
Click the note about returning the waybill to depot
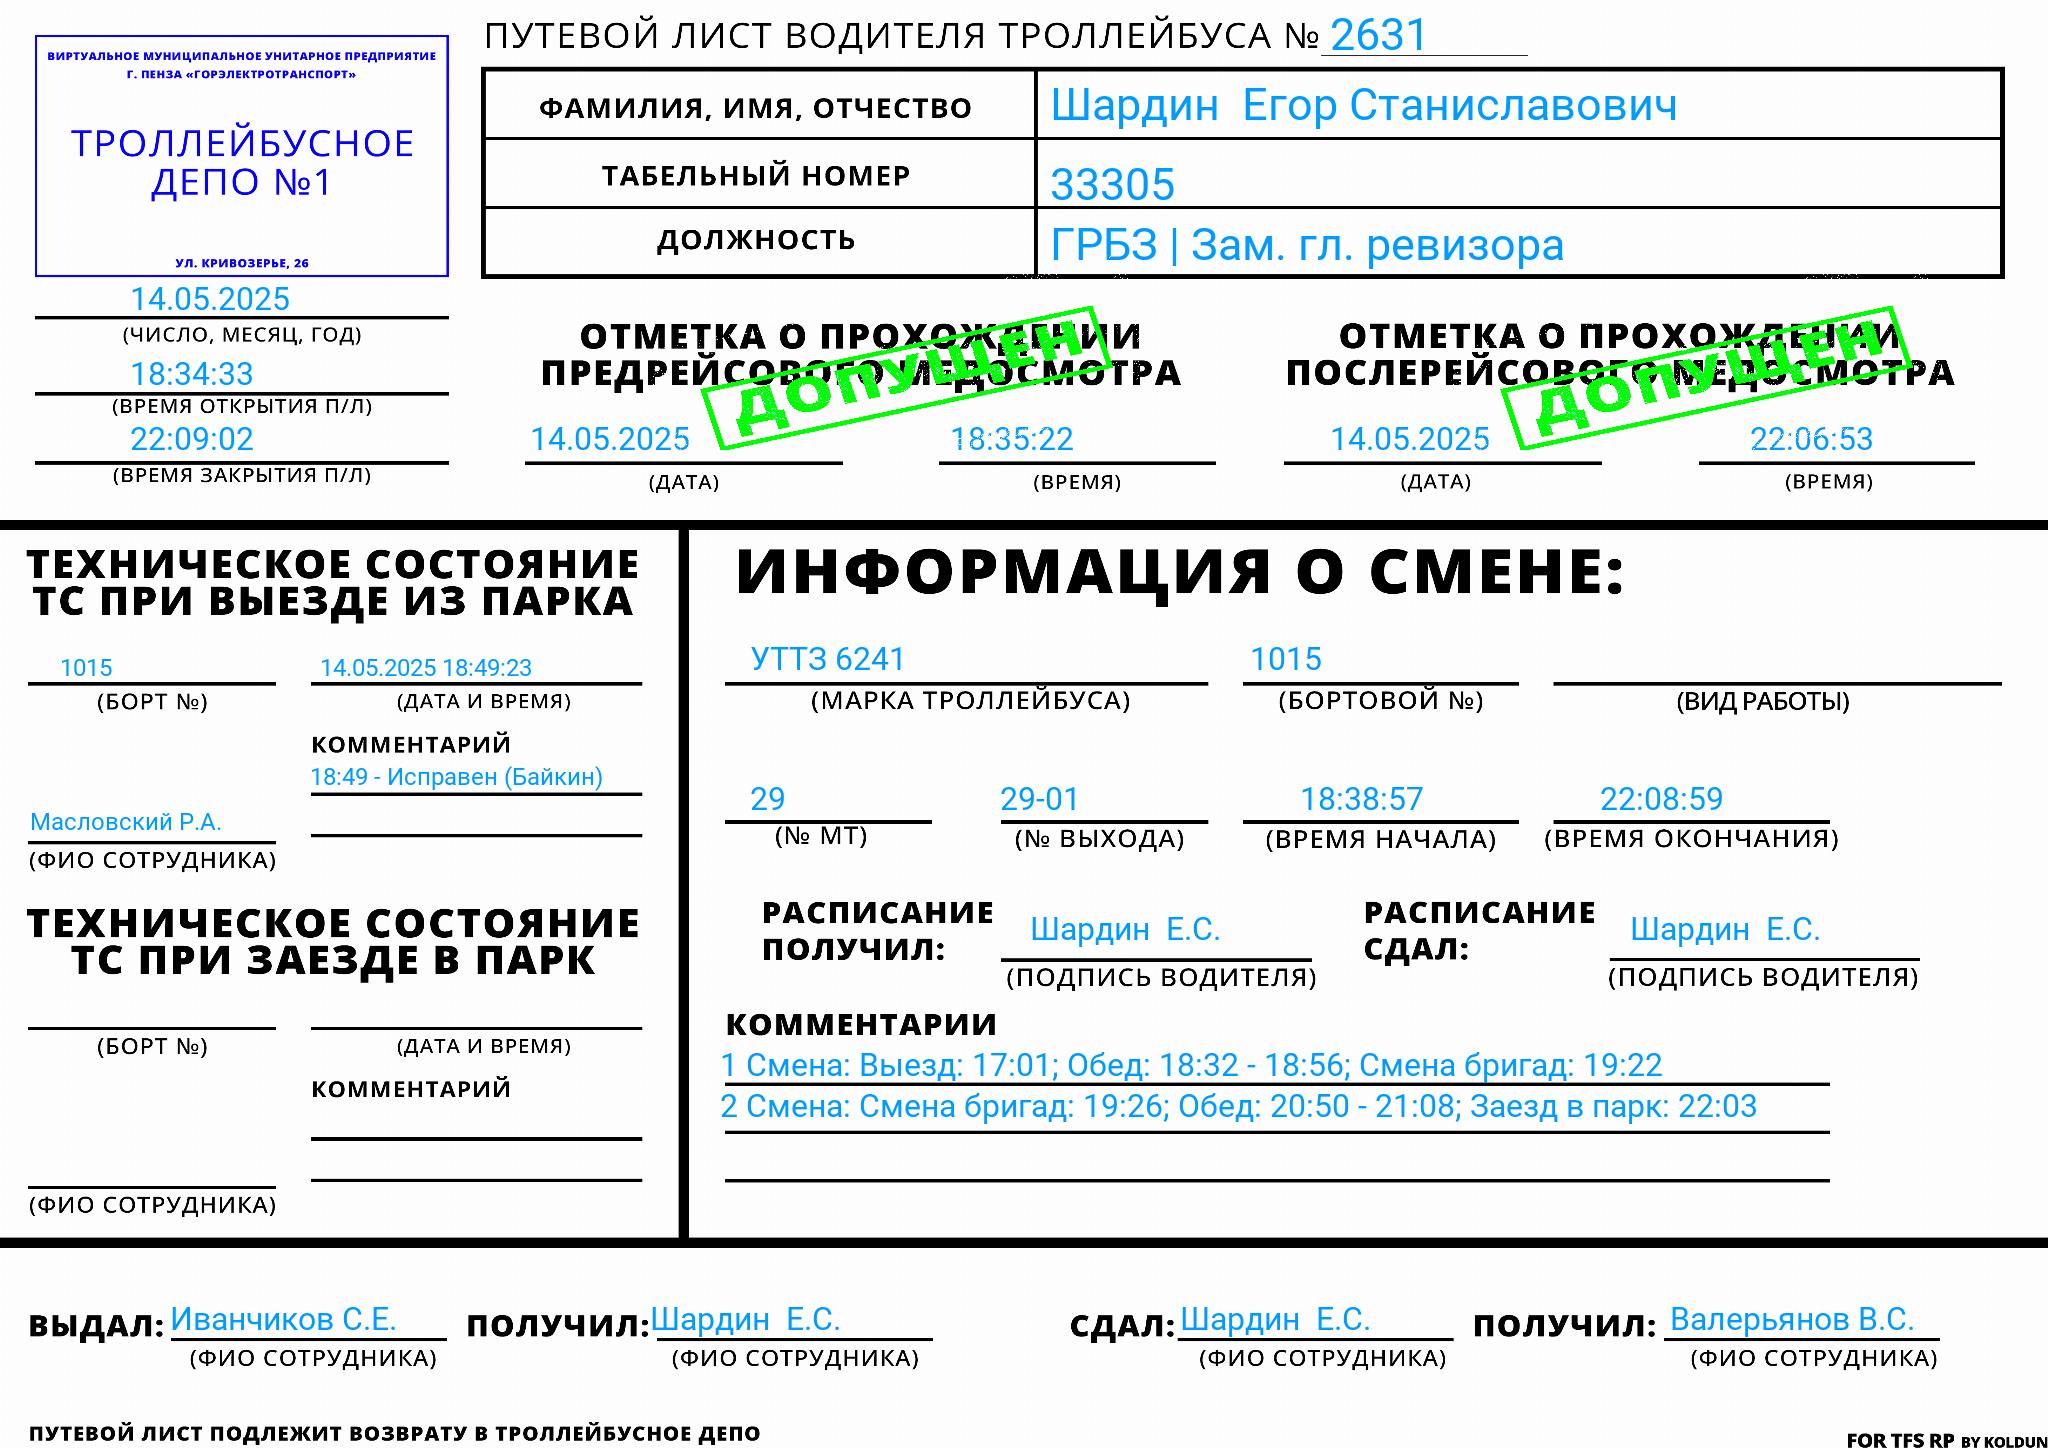coord(395,1434)
